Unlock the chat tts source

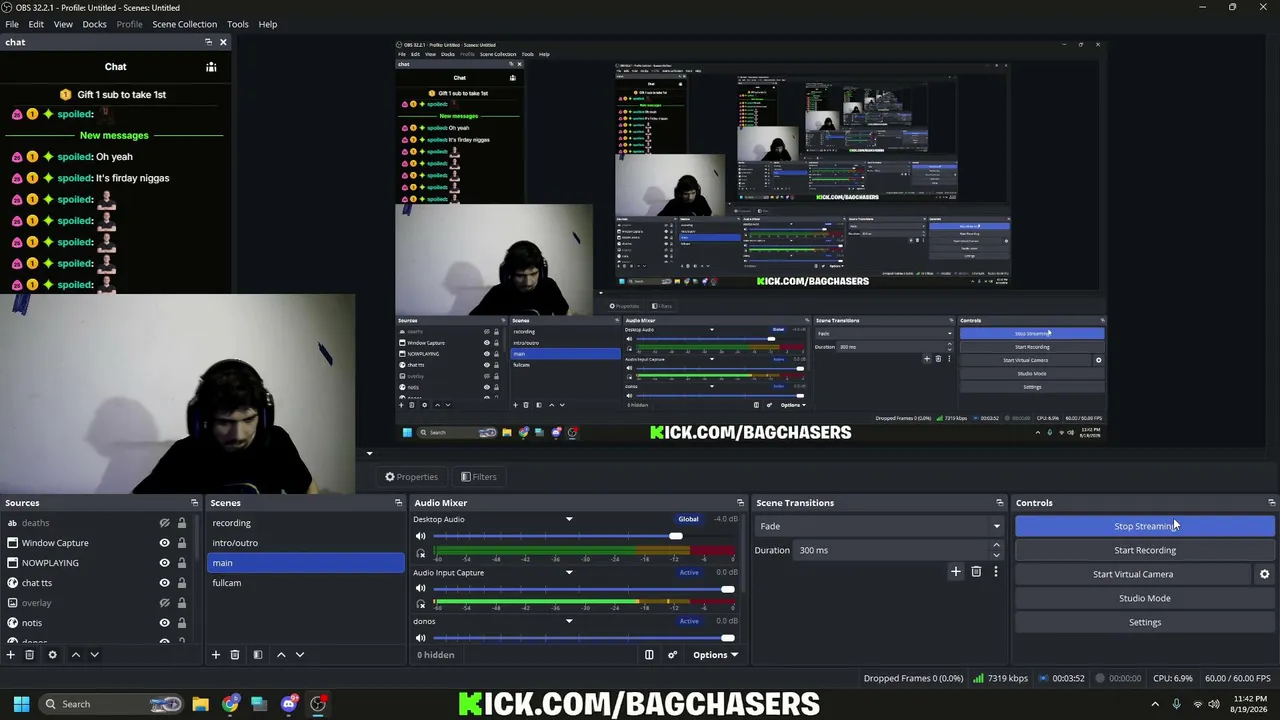click(x=181, y=583)
